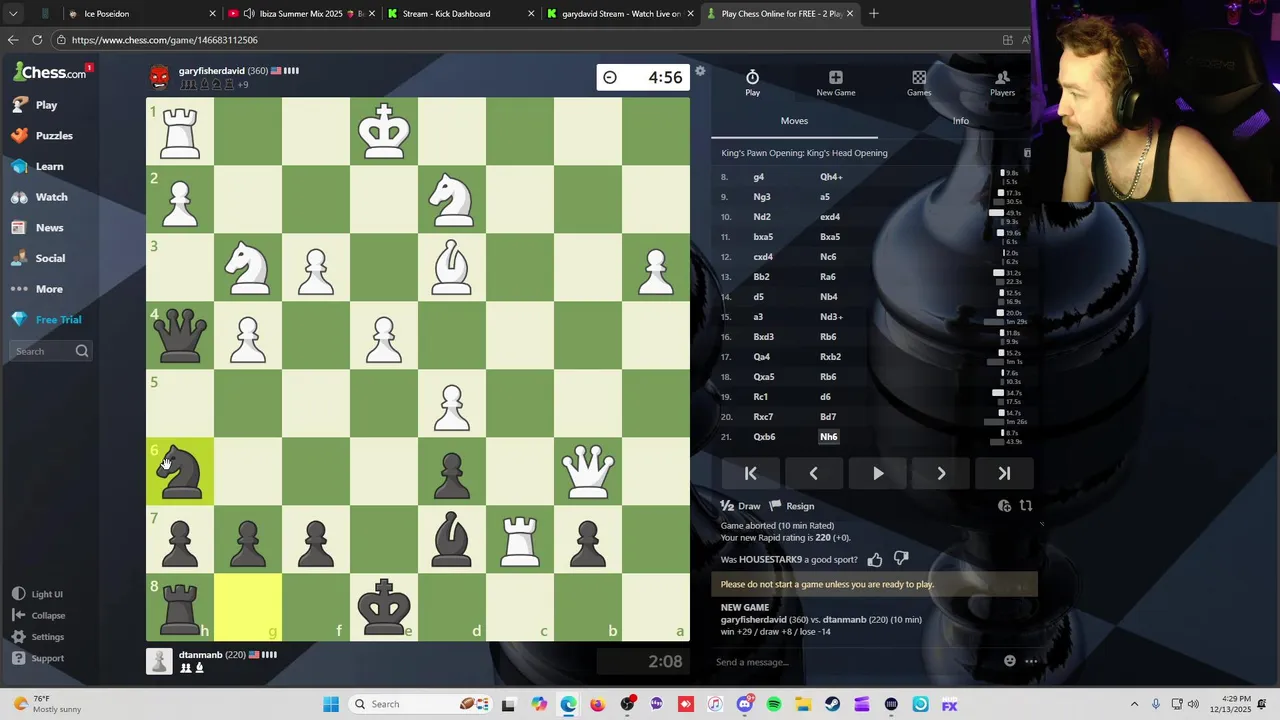Open News in the sidebar
1280x720 pixels.
tap(38, 228)
